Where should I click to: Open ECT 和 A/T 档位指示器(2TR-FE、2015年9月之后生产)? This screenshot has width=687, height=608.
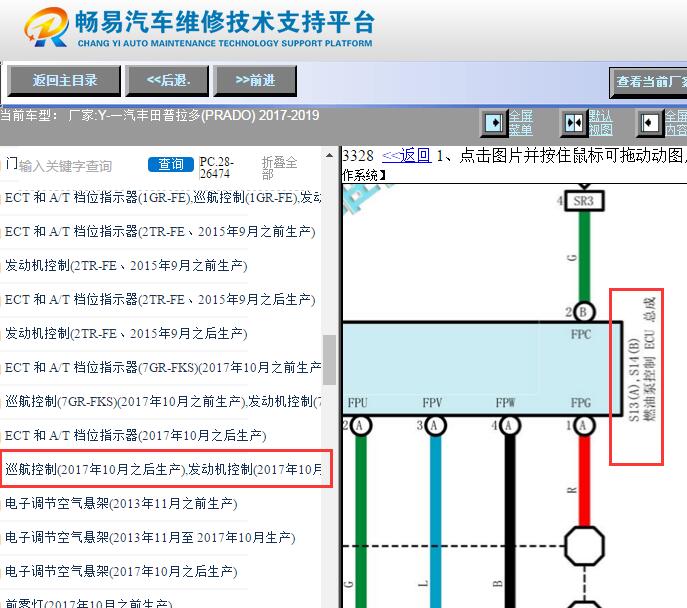tap(160, 300)
